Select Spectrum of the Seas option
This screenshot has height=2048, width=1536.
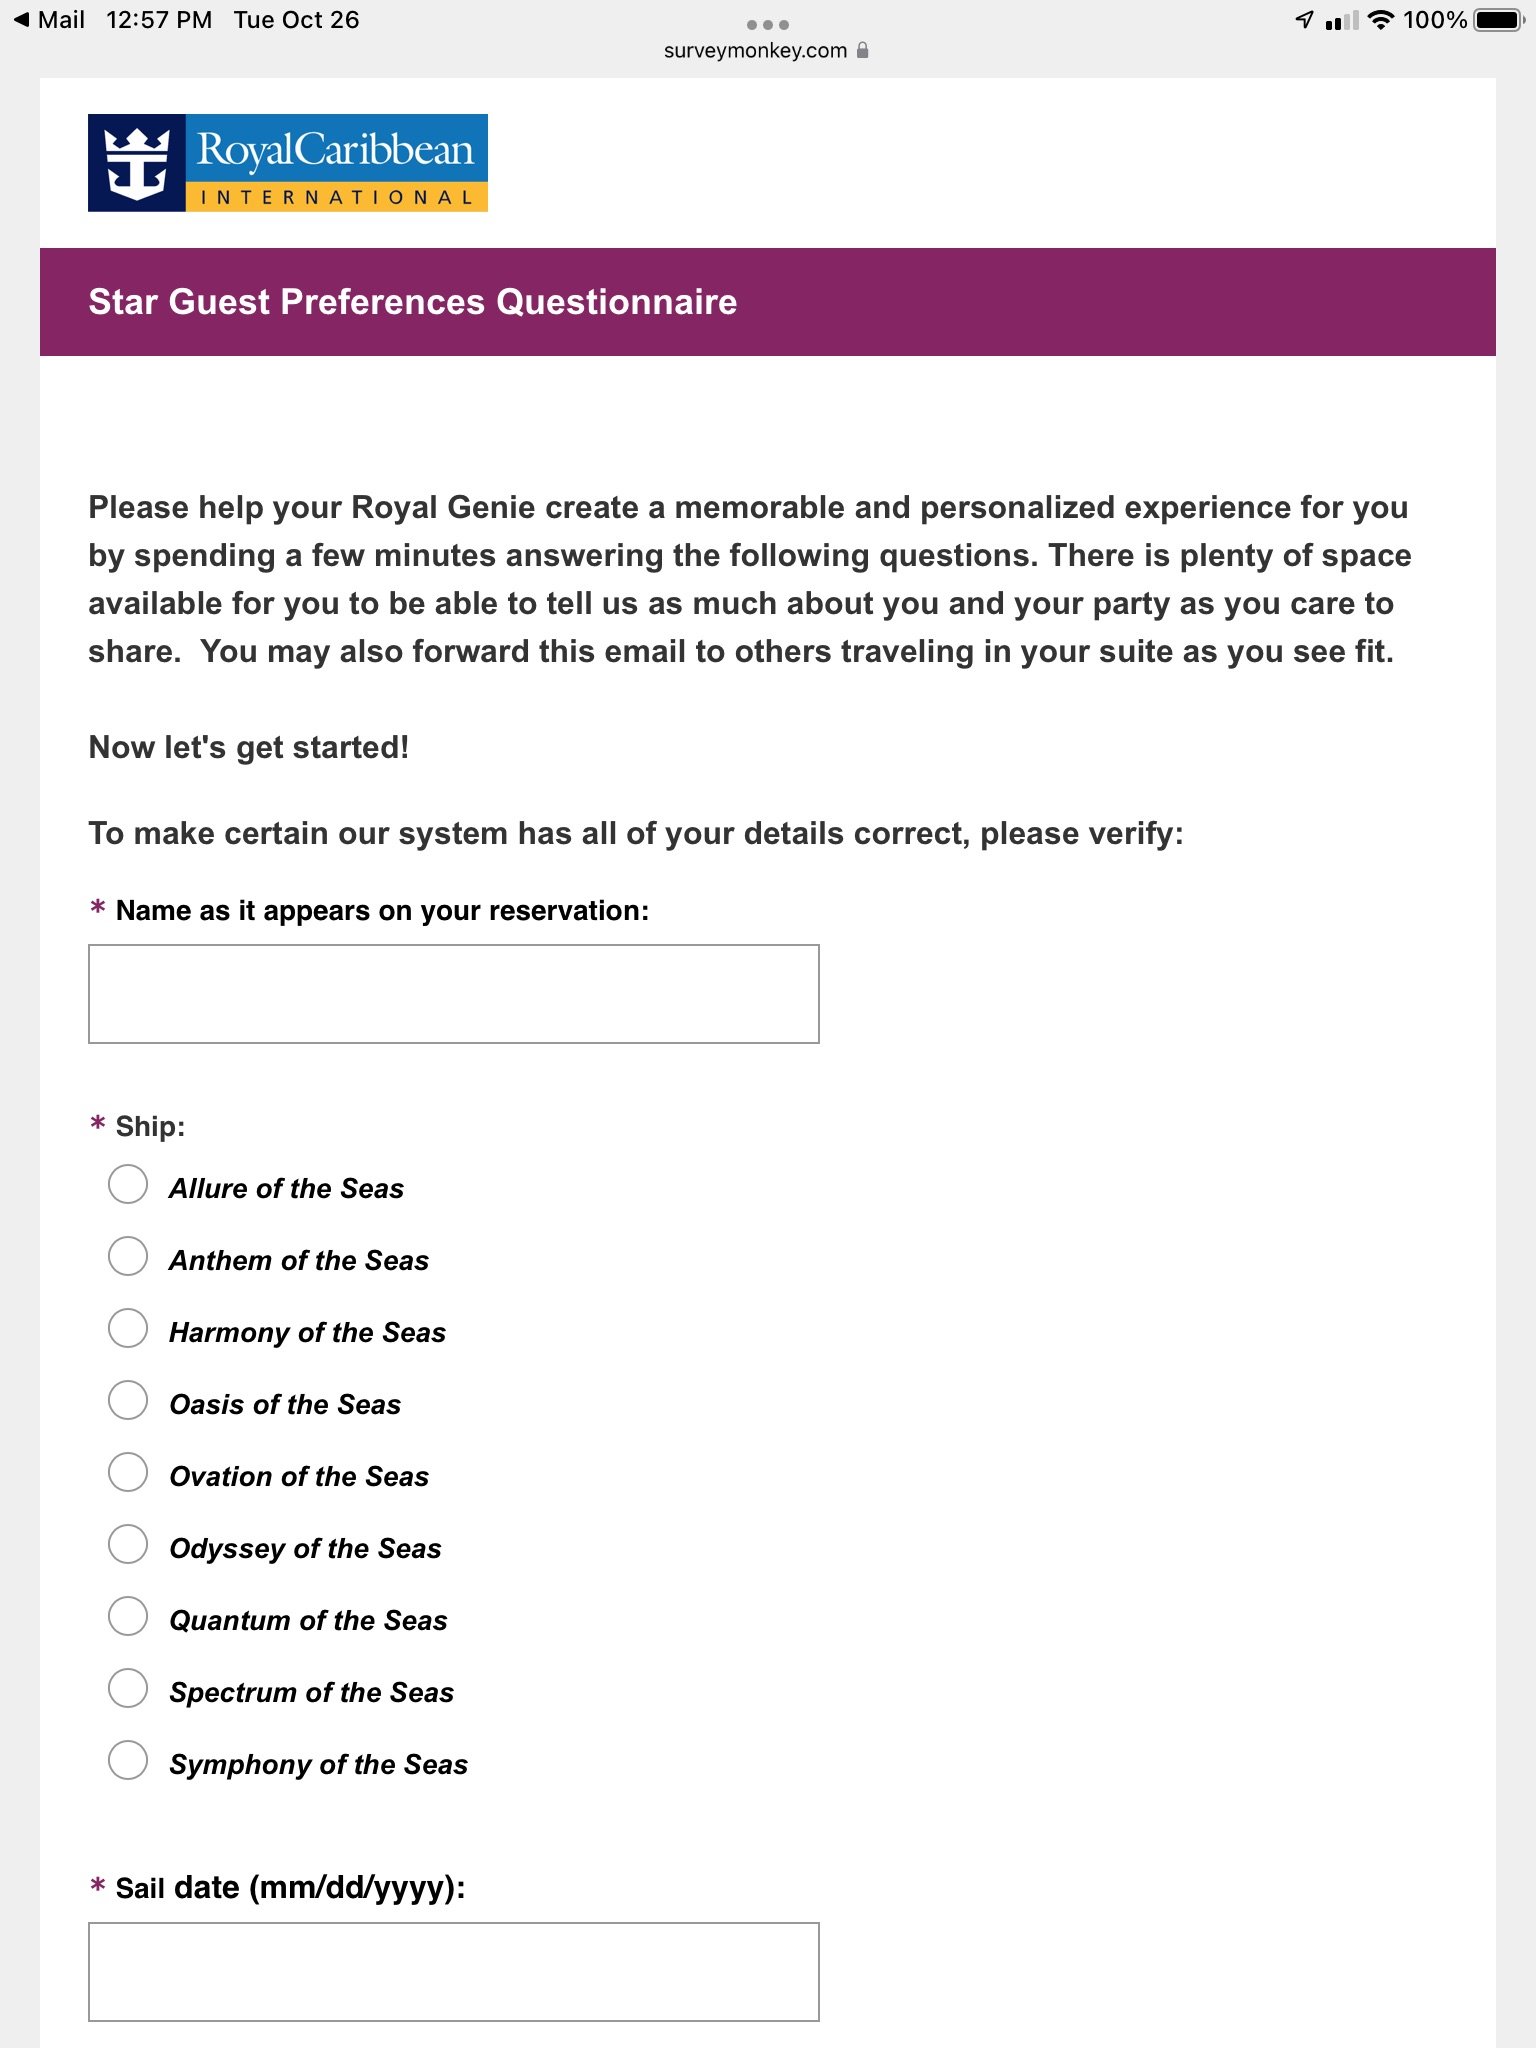(128, 1688)
